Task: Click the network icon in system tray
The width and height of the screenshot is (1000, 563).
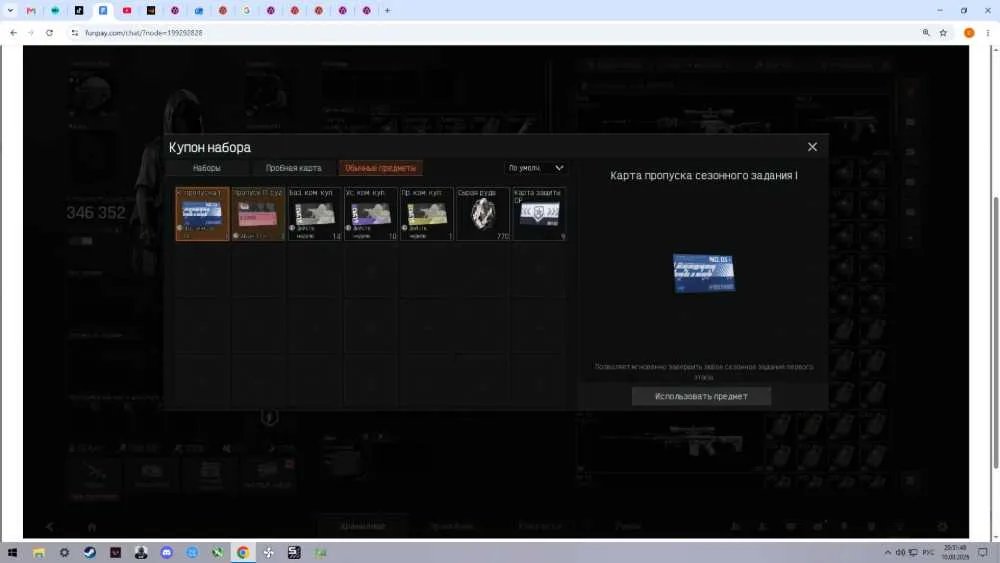Action: coord(913,553)
